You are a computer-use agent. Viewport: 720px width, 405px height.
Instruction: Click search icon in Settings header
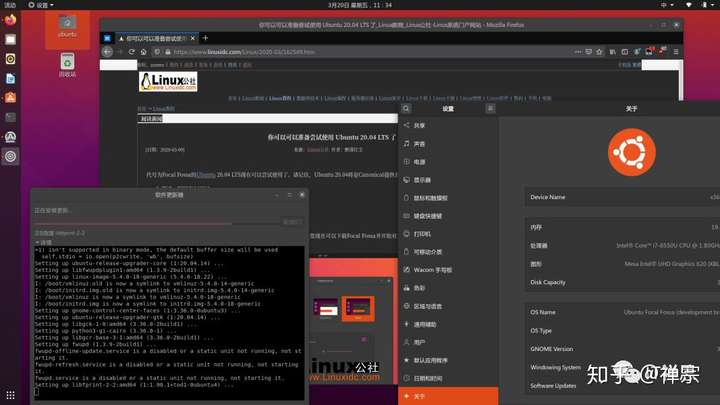click(406, 108)
